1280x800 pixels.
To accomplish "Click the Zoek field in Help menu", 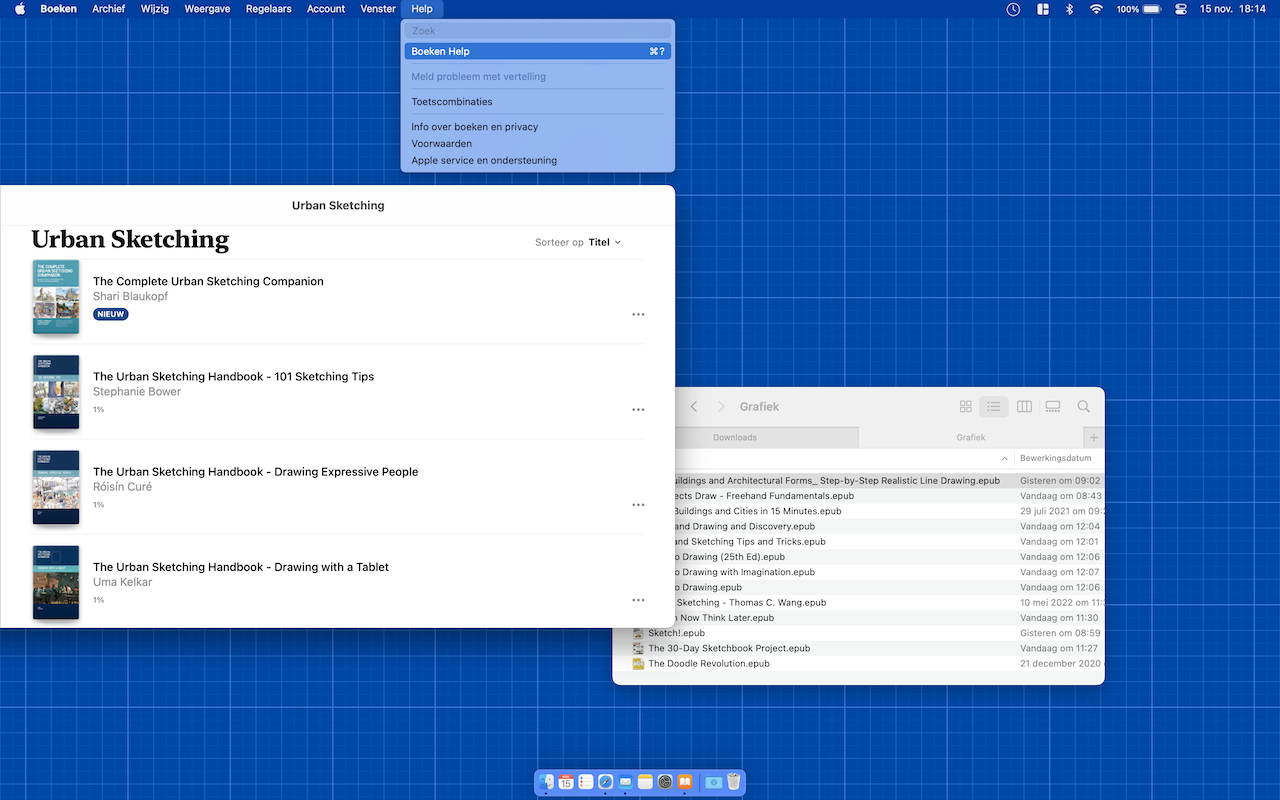I will 537,31.
